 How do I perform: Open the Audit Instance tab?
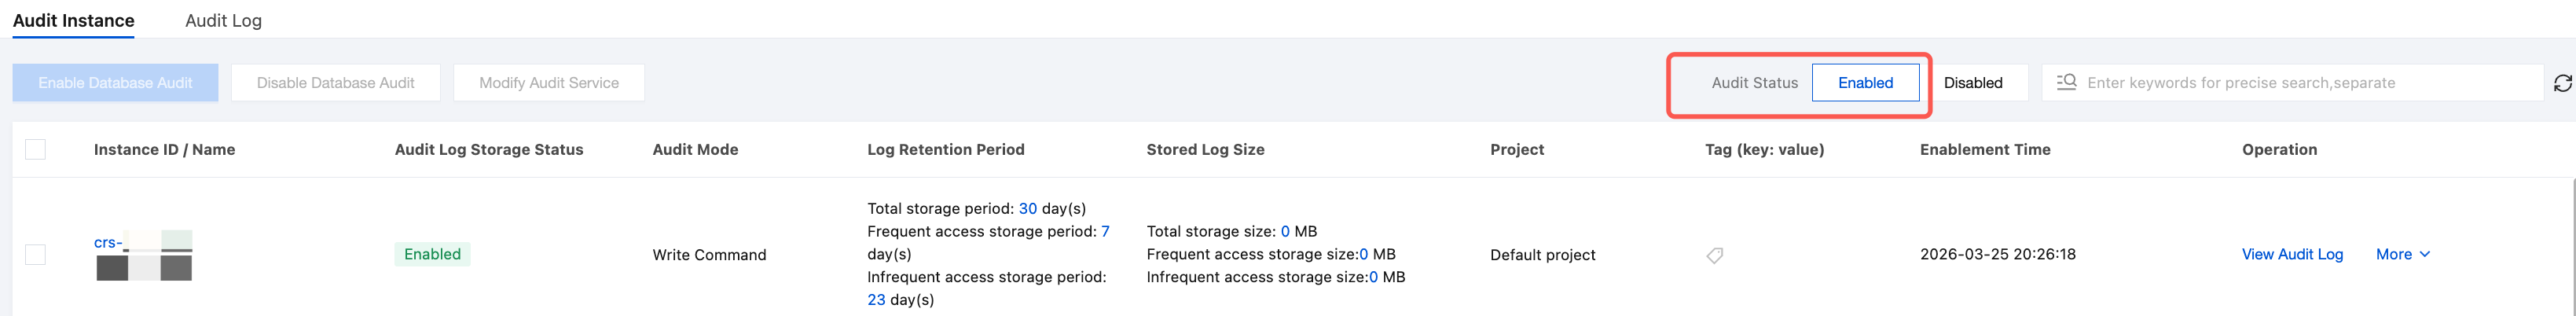[74, 21]
